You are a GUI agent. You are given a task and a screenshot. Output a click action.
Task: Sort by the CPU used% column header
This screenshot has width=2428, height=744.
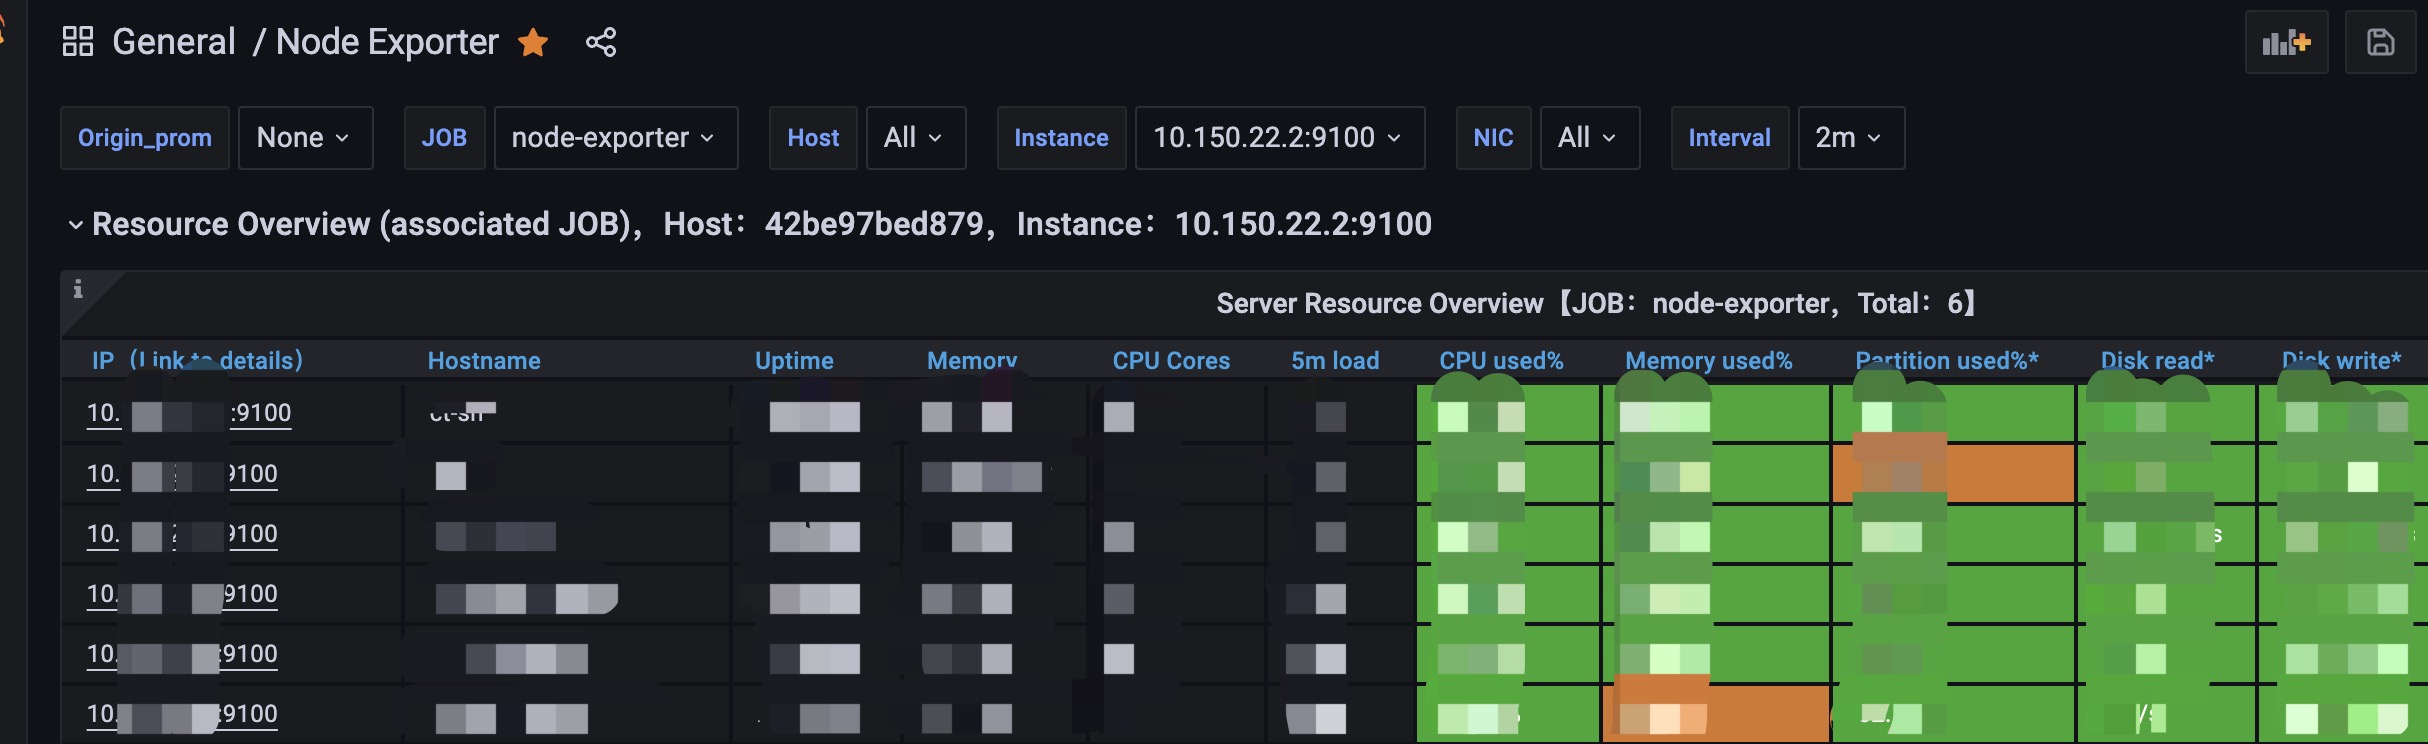[1501, 361]
